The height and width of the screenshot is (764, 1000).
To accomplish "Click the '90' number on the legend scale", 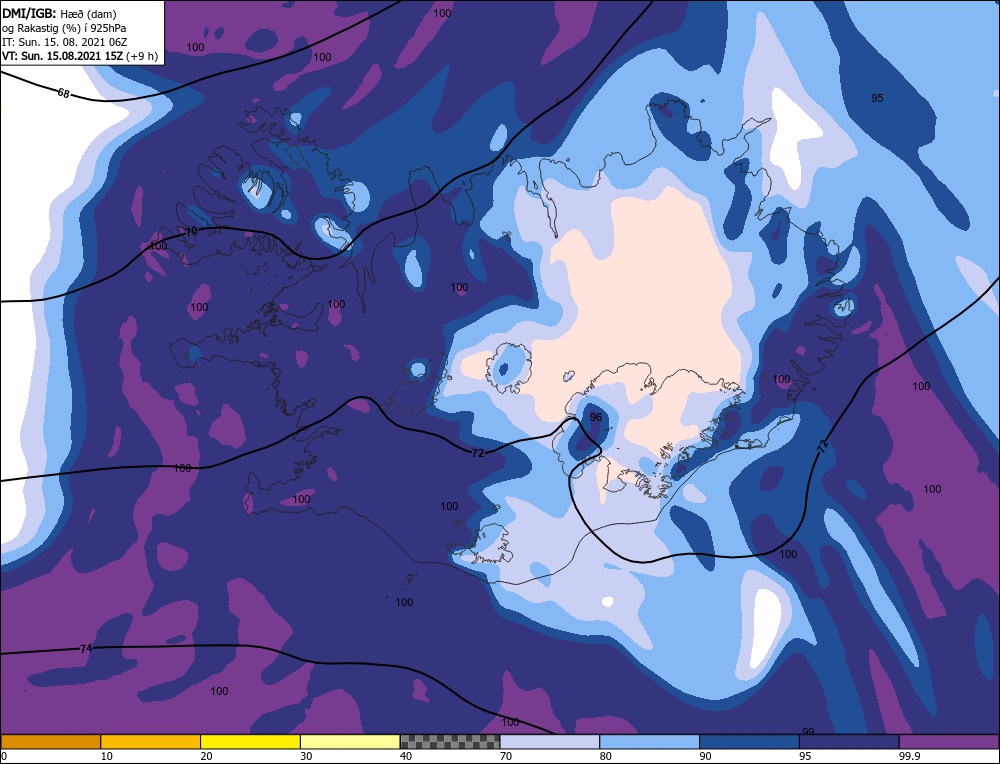I will pos(705,756).
